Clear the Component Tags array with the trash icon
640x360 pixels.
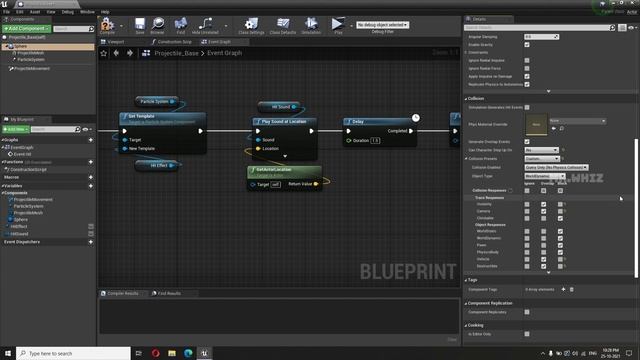pos(571,289)
